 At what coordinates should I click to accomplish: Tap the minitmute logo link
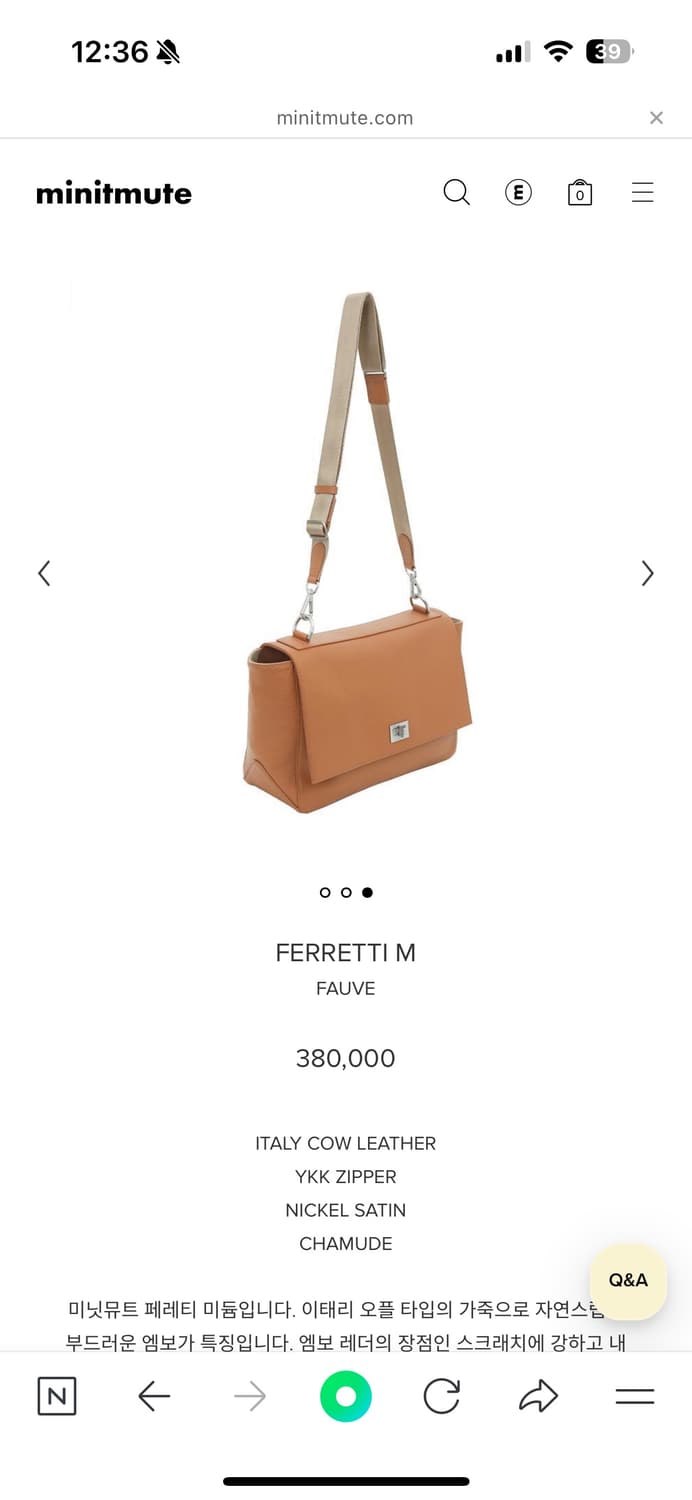(114, 193)
